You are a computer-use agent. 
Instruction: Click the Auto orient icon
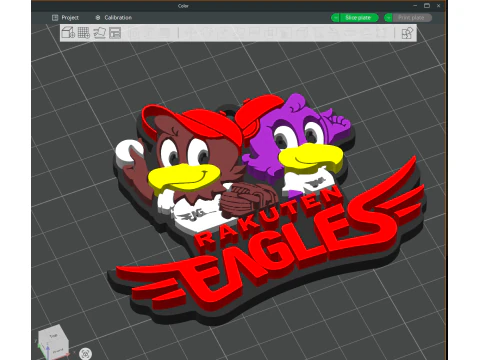coord(99,33)
